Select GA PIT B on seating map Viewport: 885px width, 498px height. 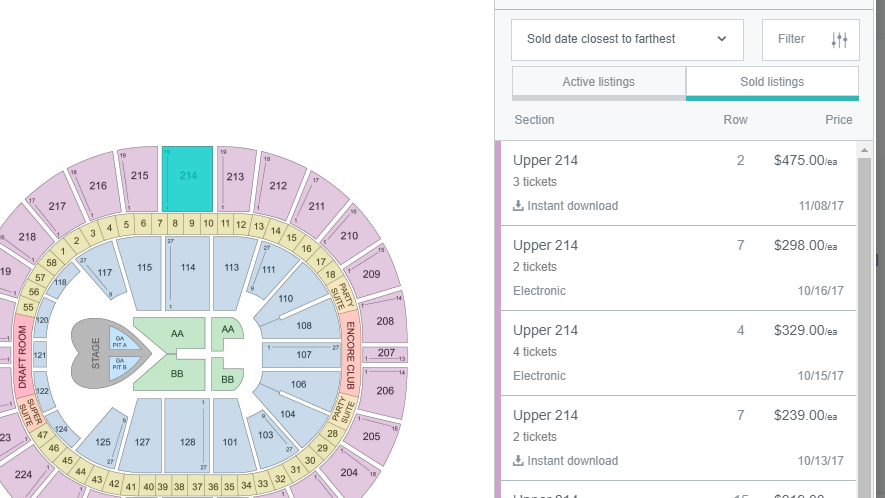[x=122, y=366]
